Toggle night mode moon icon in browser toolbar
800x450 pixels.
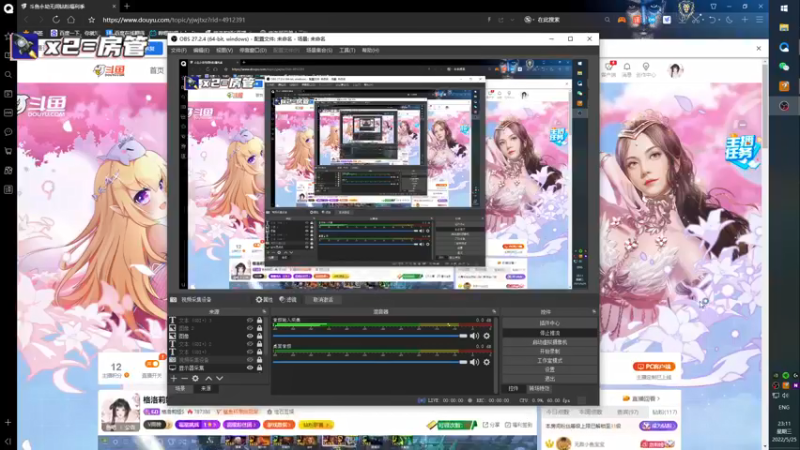coord(729,19)
